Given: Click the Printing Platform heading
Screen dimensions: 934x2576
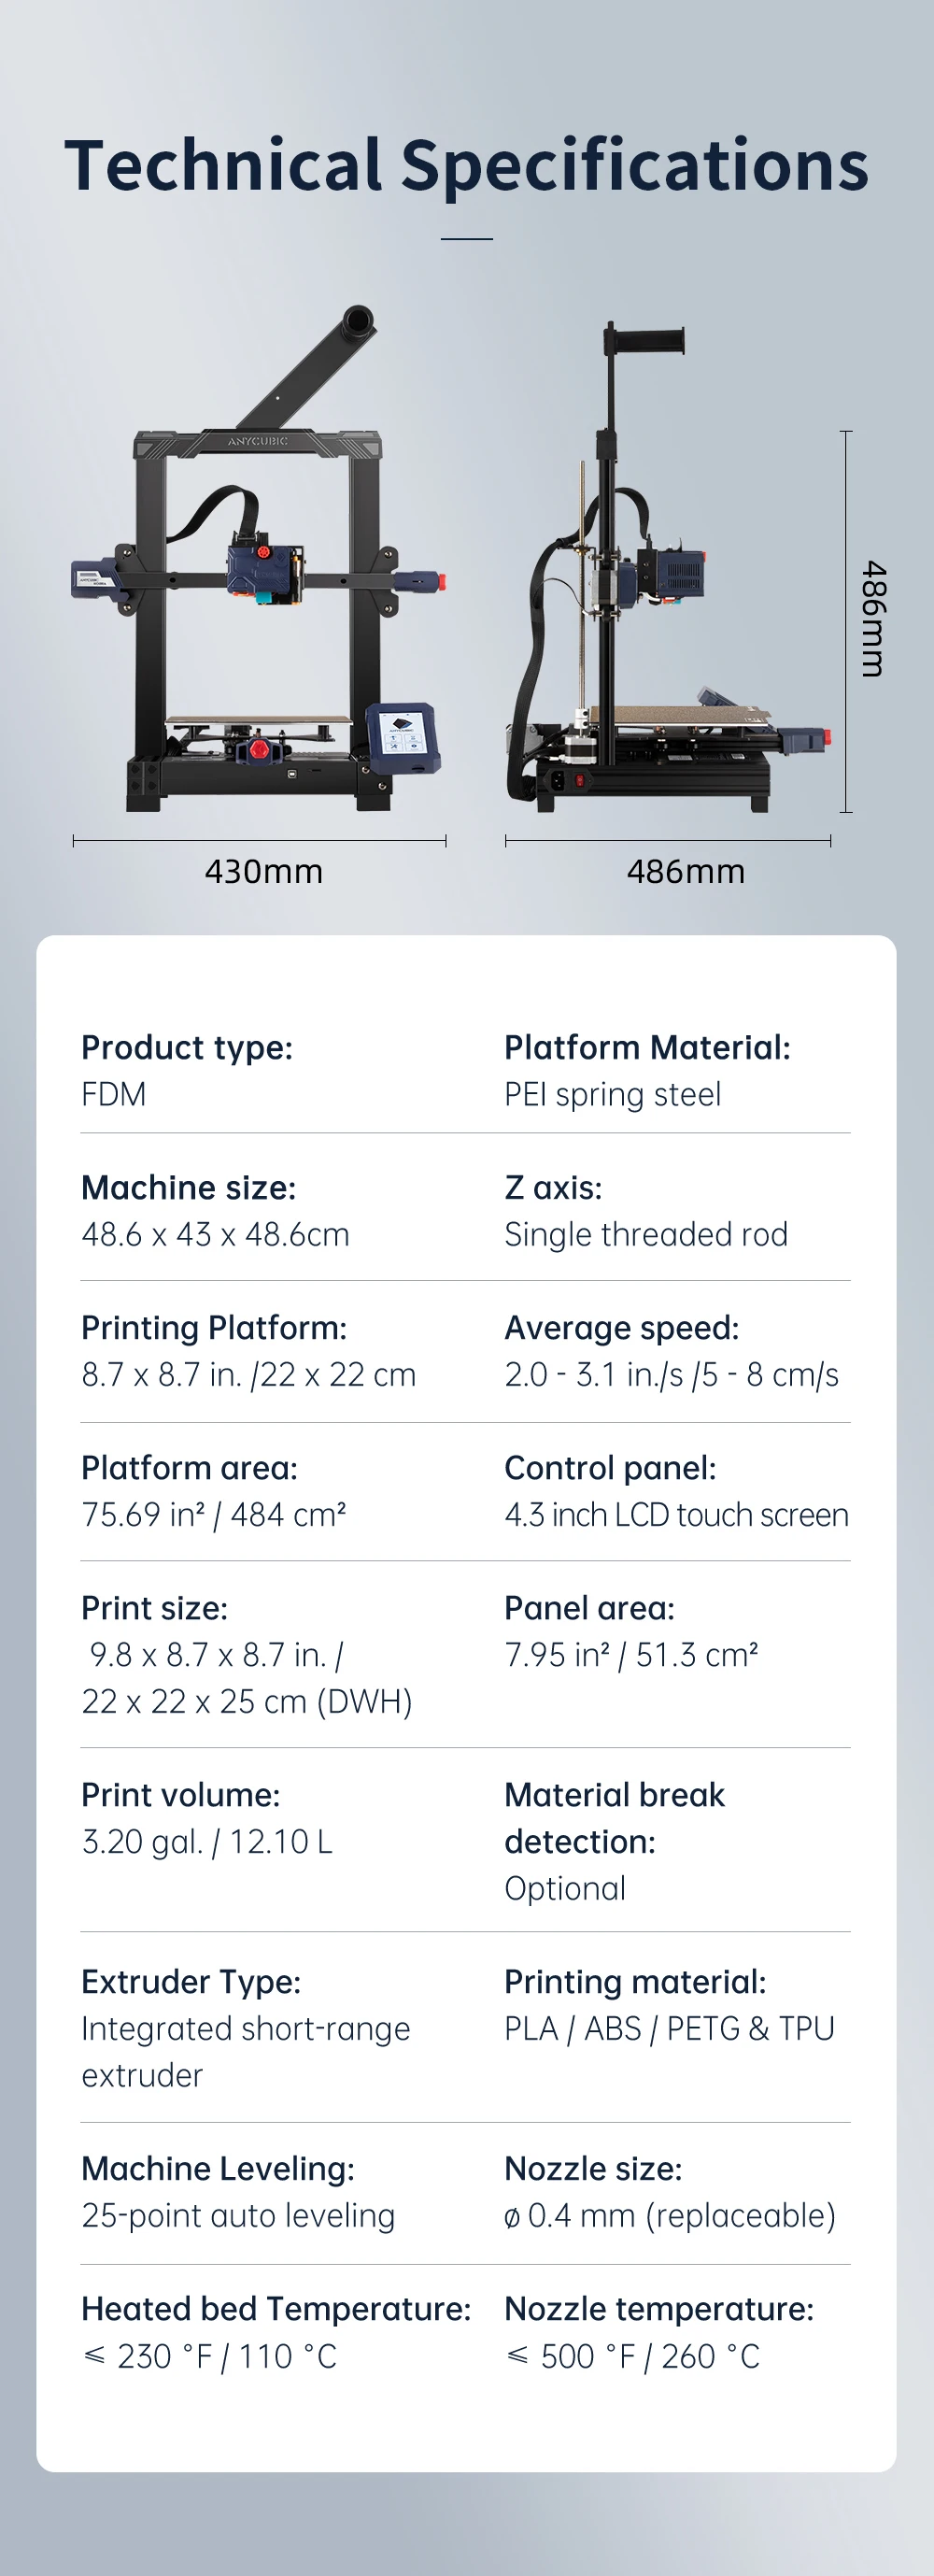Looking at the screenshot, I should (x=214, y=1327).
